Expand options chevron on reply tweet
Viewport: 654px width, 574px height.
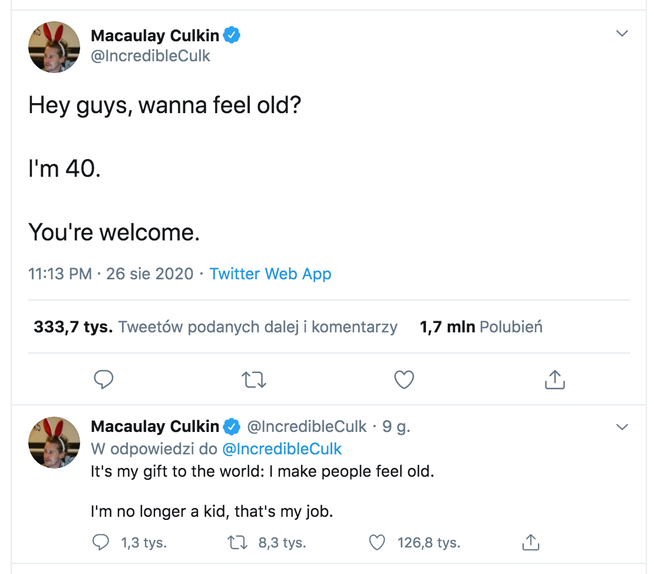(622, 427)
